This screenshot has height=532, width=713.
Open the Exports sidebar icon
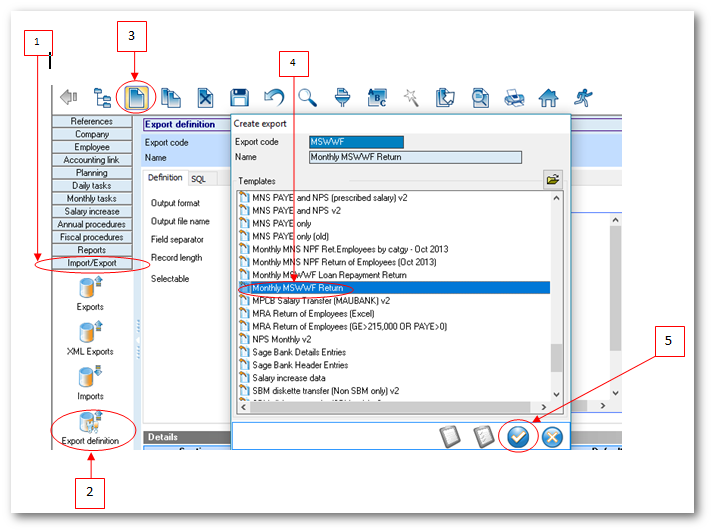[x=90, y=290]
